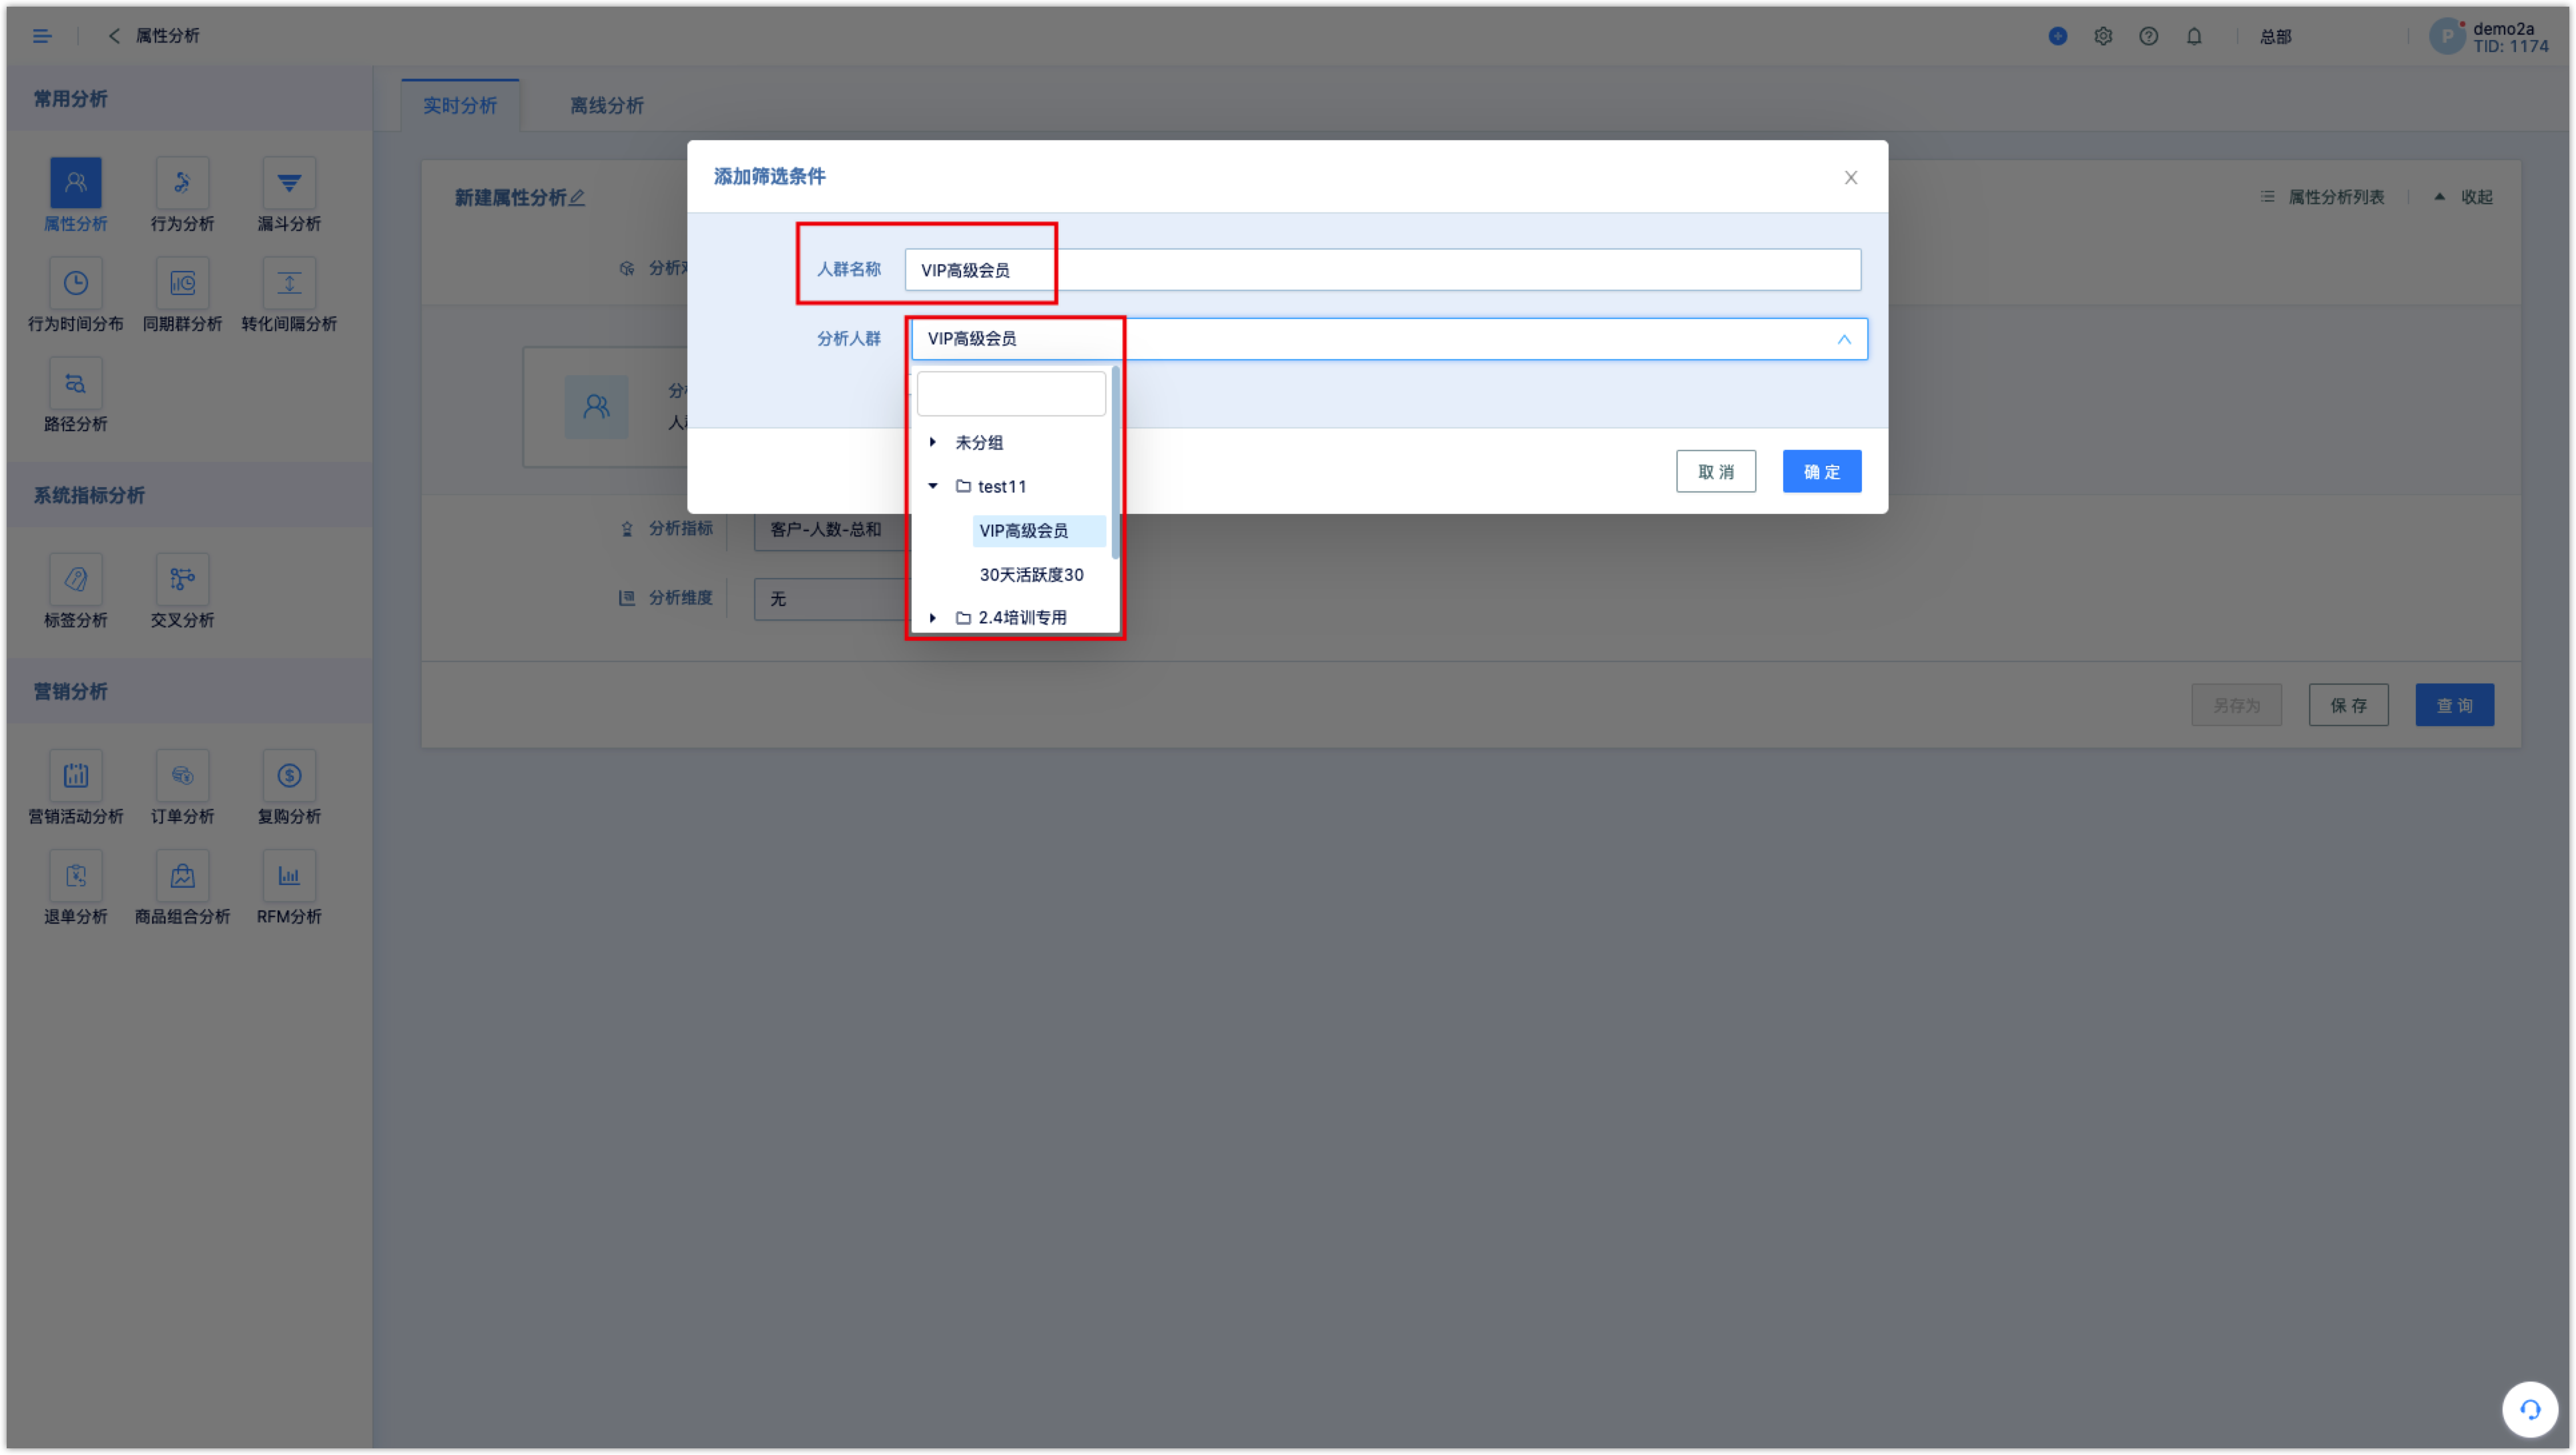Select 30天活跃度30 in dropdown tree

1031,574
